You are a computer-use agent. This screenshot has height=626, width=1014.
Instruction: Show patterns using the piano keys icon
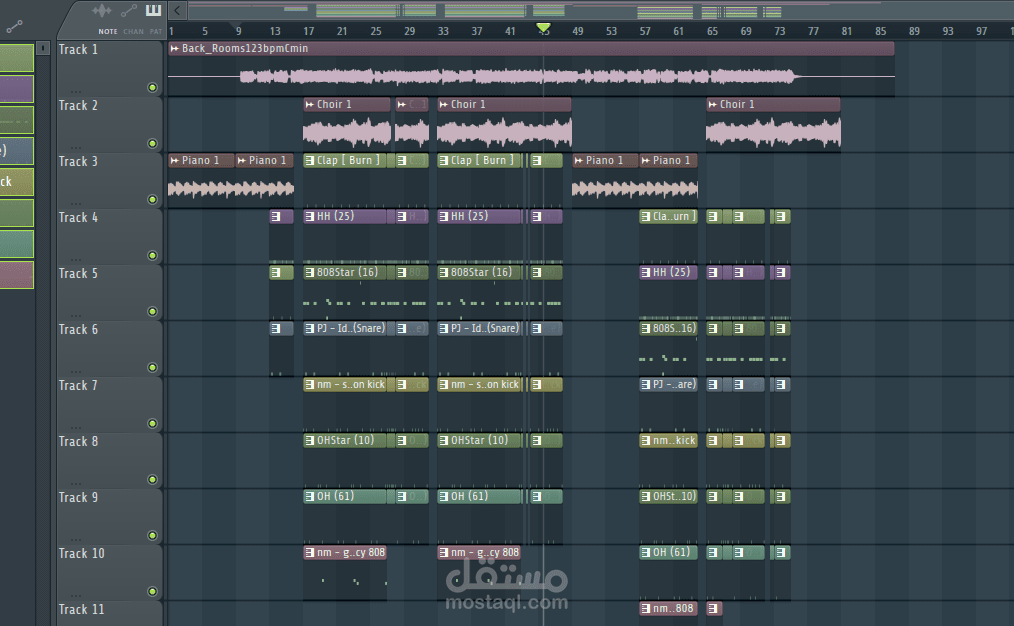click(x=153, y=10)
